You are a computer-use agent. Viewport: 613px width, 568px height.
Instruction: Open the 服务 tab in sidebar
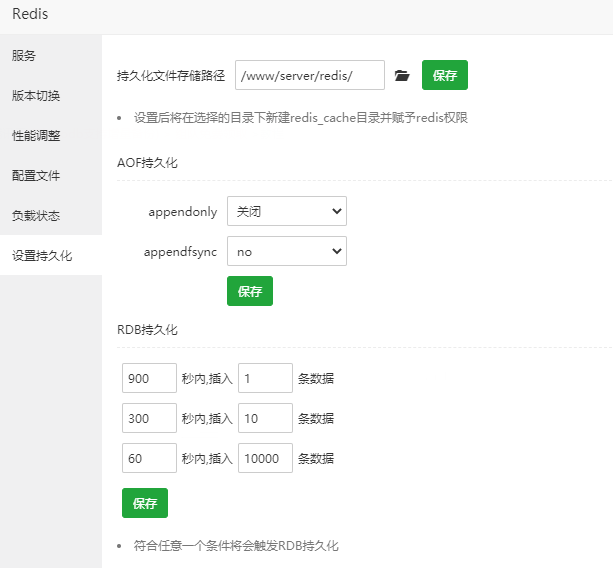tap(51, 56)
